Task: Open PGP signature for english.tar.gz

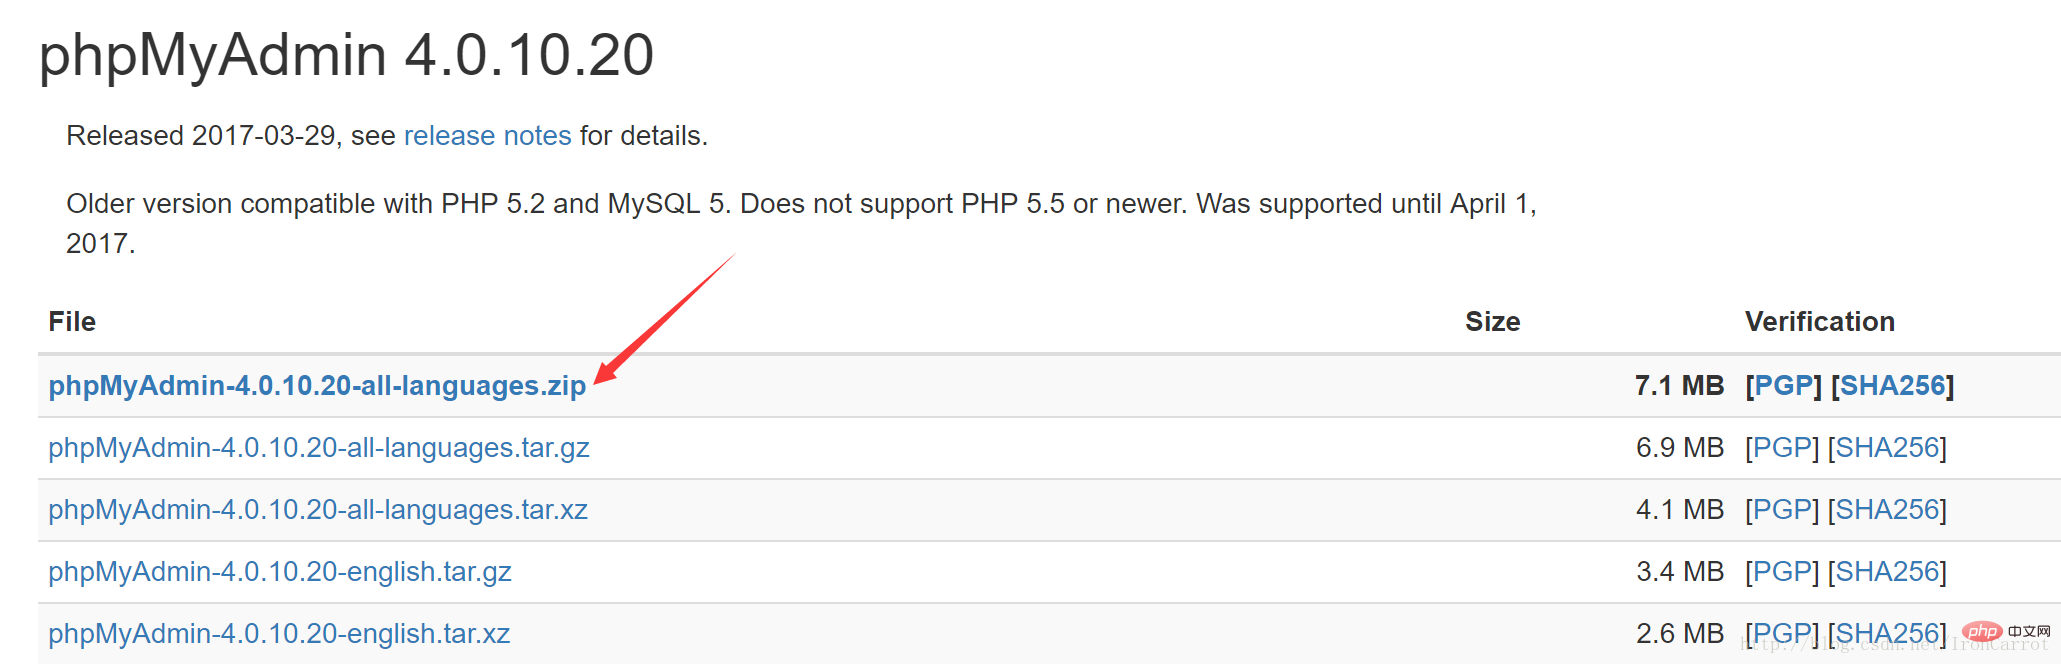Action: point(1782,571)
